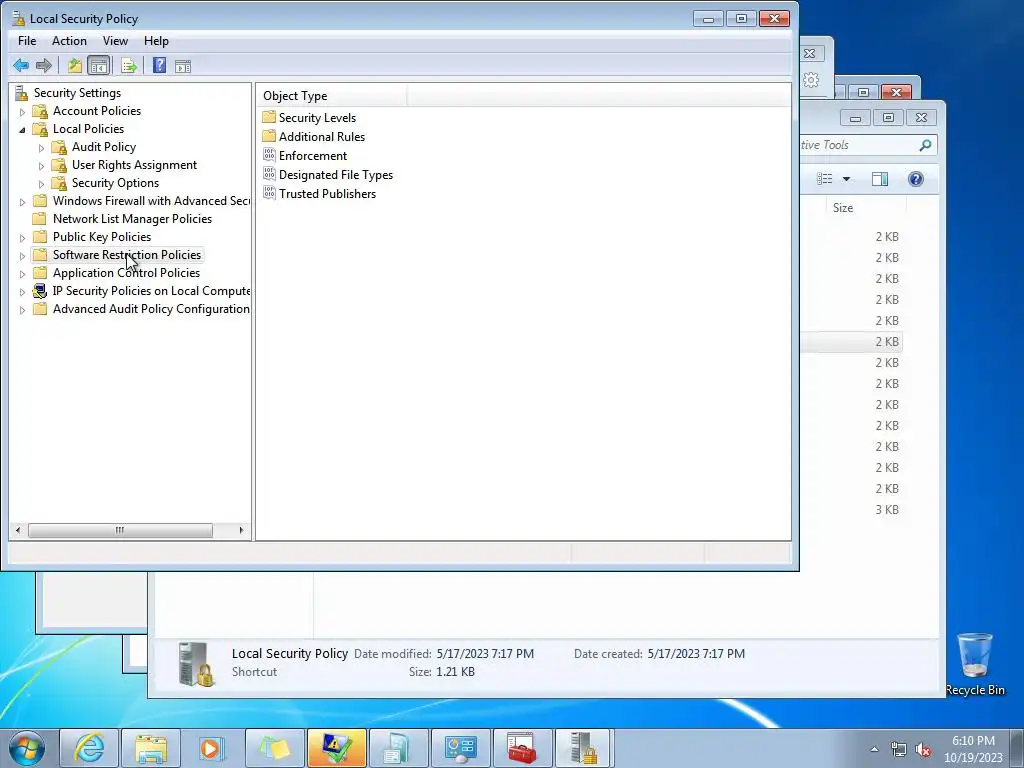The height and width of the screenshot is (768, 1024).
Task: Open Windows Explorer from the taskbar
Action: point(151,748)
